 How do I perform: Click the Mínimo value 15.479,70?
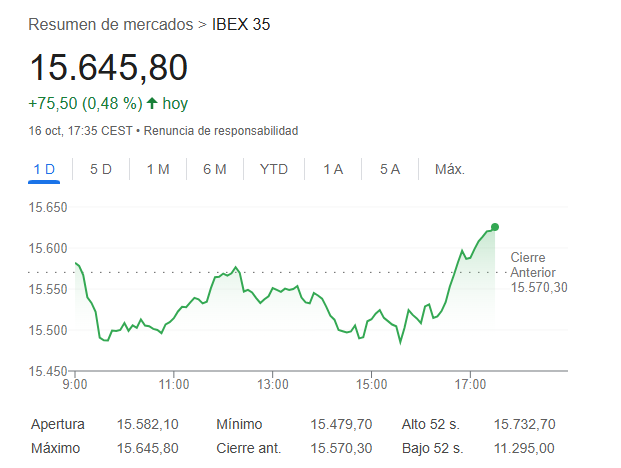pyautogui.click(x=341, y=424)
